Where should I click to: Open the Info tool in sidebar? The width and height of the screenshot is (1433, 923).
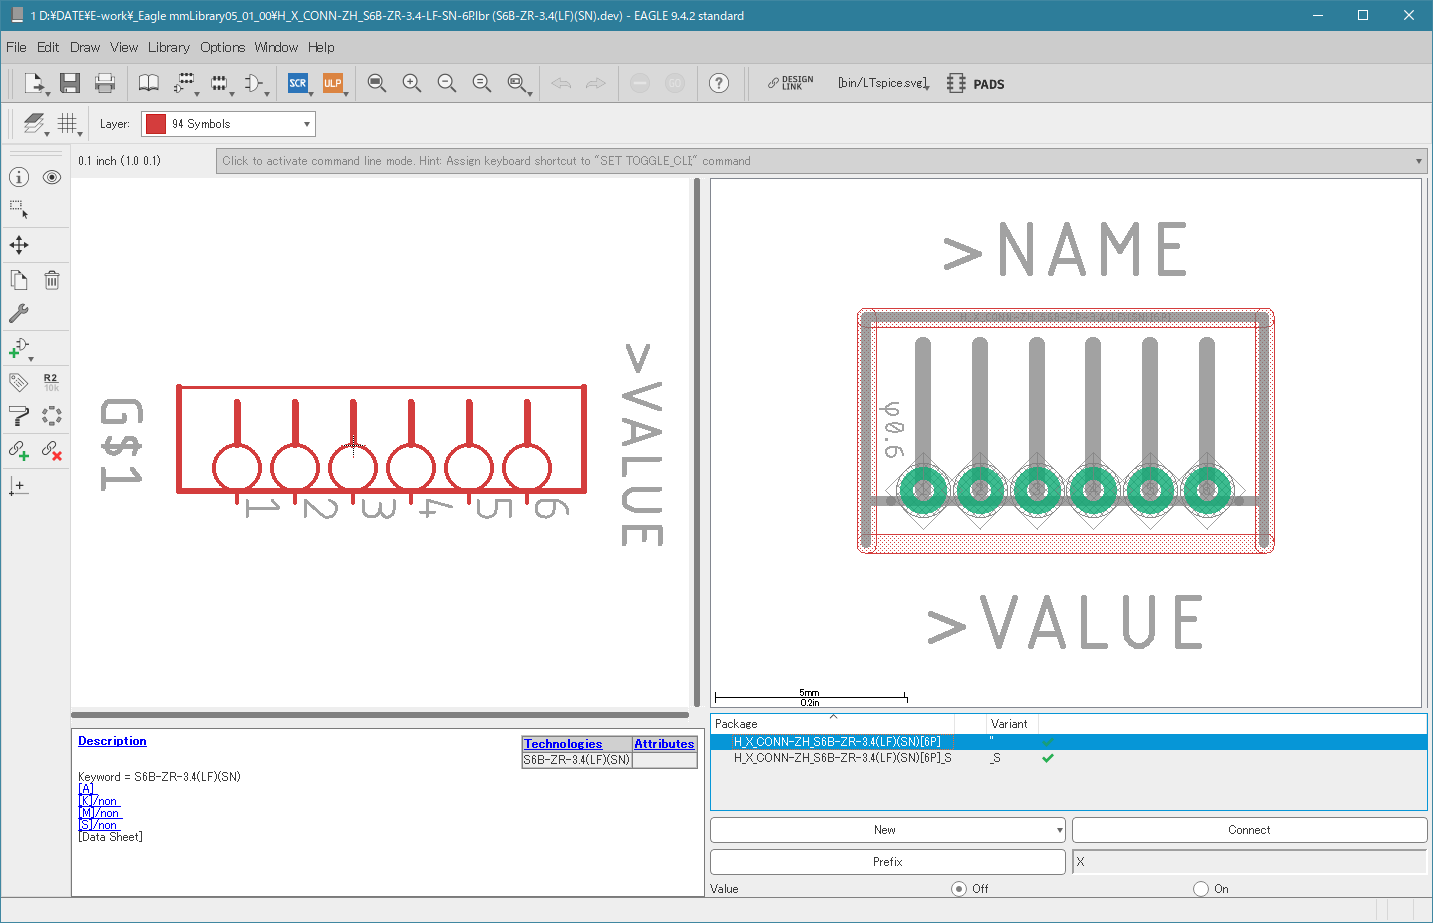(19, 177)
